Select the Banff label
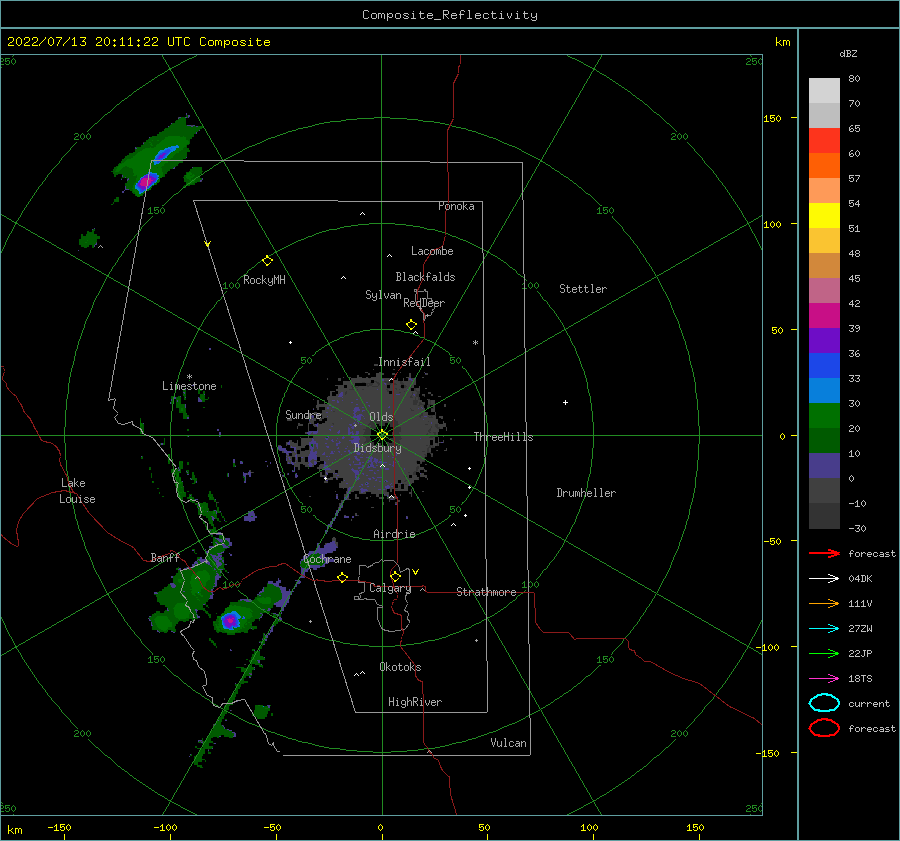 [x=165, y=557]
